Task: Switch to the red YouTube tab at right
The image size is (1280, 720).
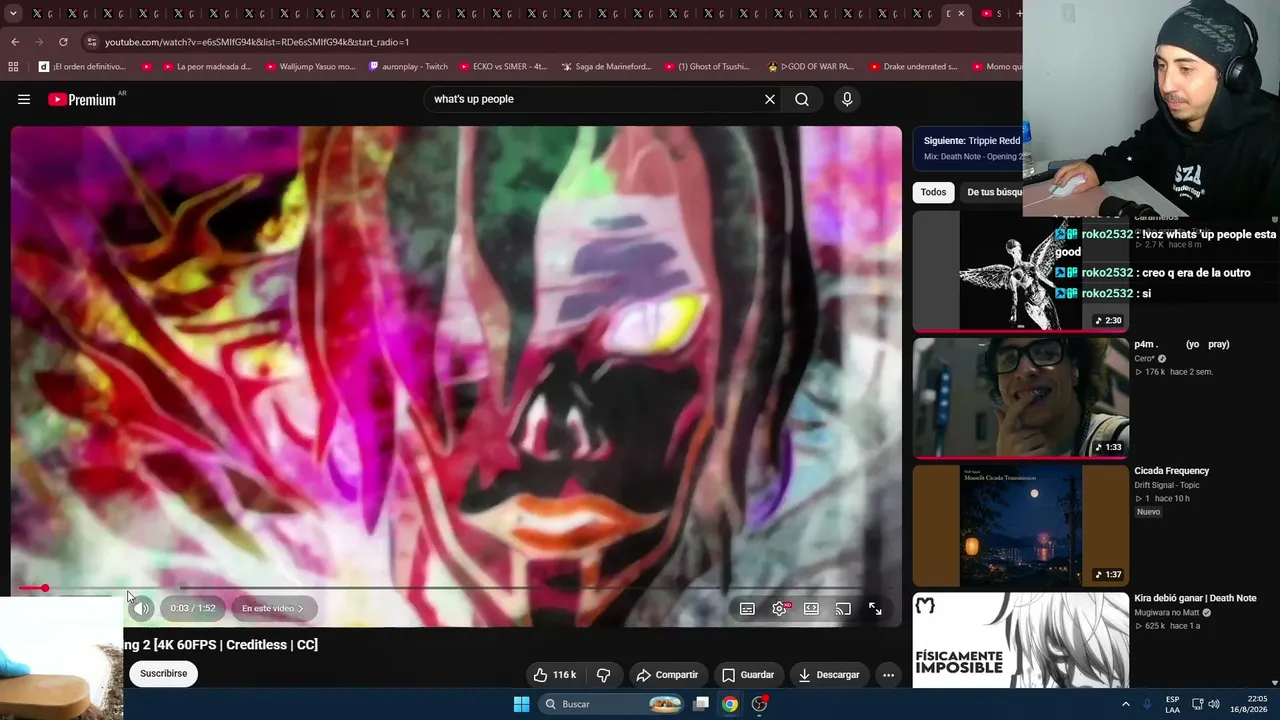Action: (x=991, y=14)
